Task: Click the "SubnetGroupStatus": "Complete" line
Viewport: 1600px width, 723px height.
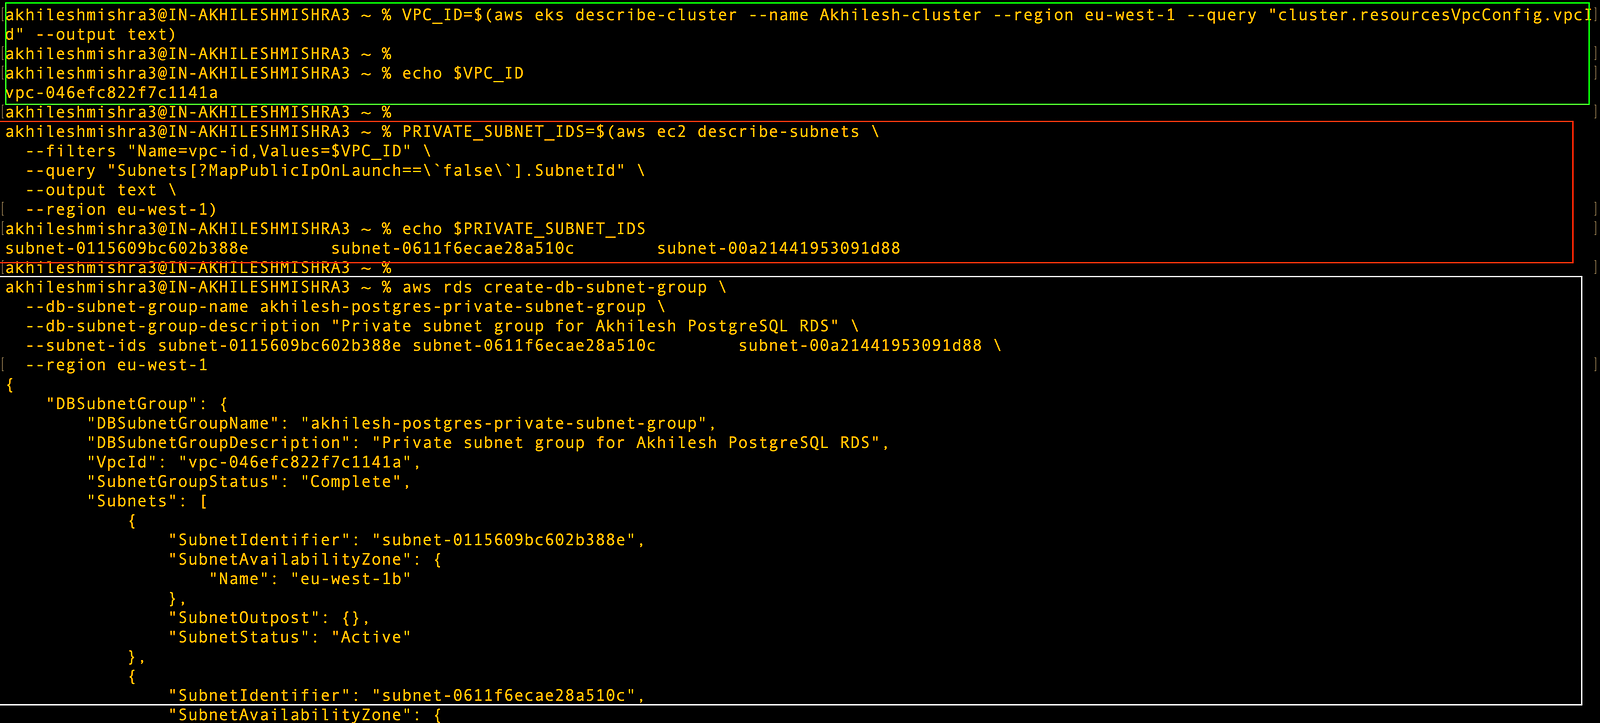Action: (249, 482)
